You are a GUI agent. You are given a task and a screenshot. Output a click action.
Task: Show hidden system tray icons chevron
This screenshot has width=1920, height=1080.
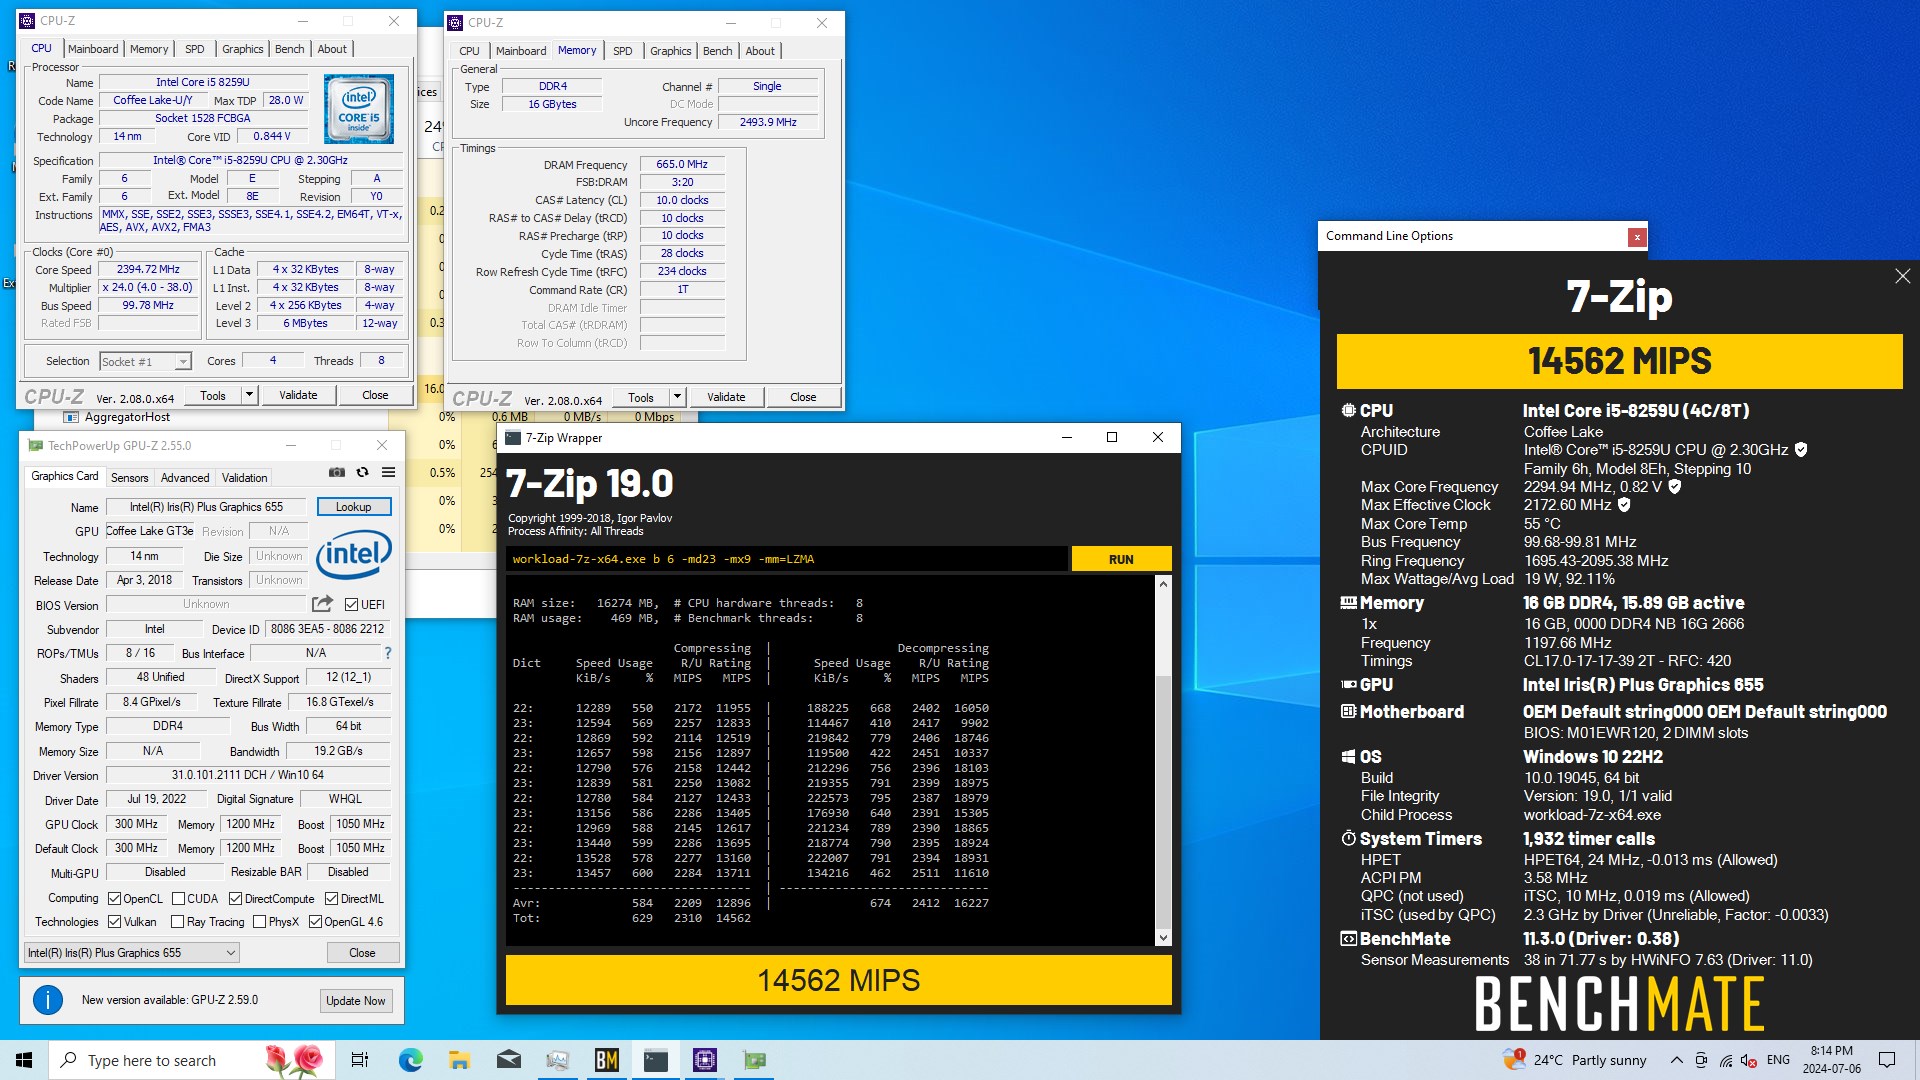pyautogui.click(x=1676, y=1060)
